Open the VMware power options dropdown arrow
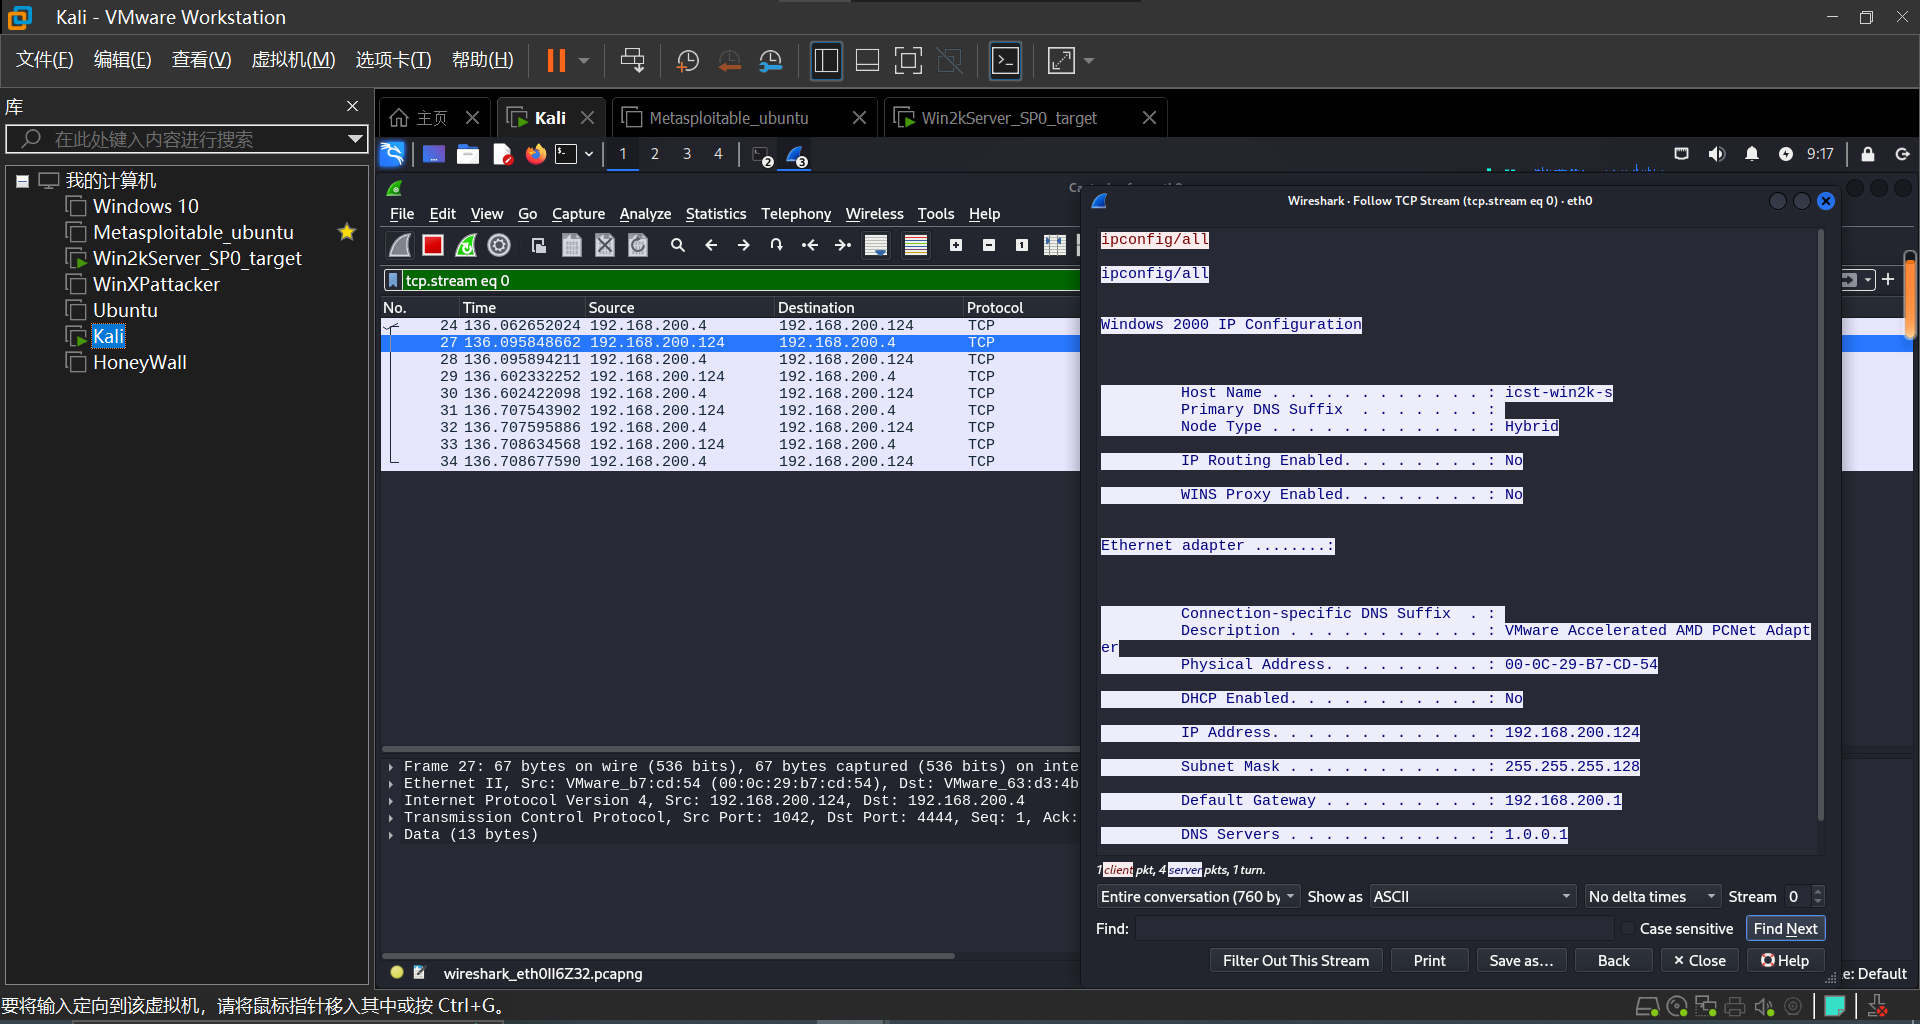Screen dimensions: 1920x1024 click(x=584, y=61)
